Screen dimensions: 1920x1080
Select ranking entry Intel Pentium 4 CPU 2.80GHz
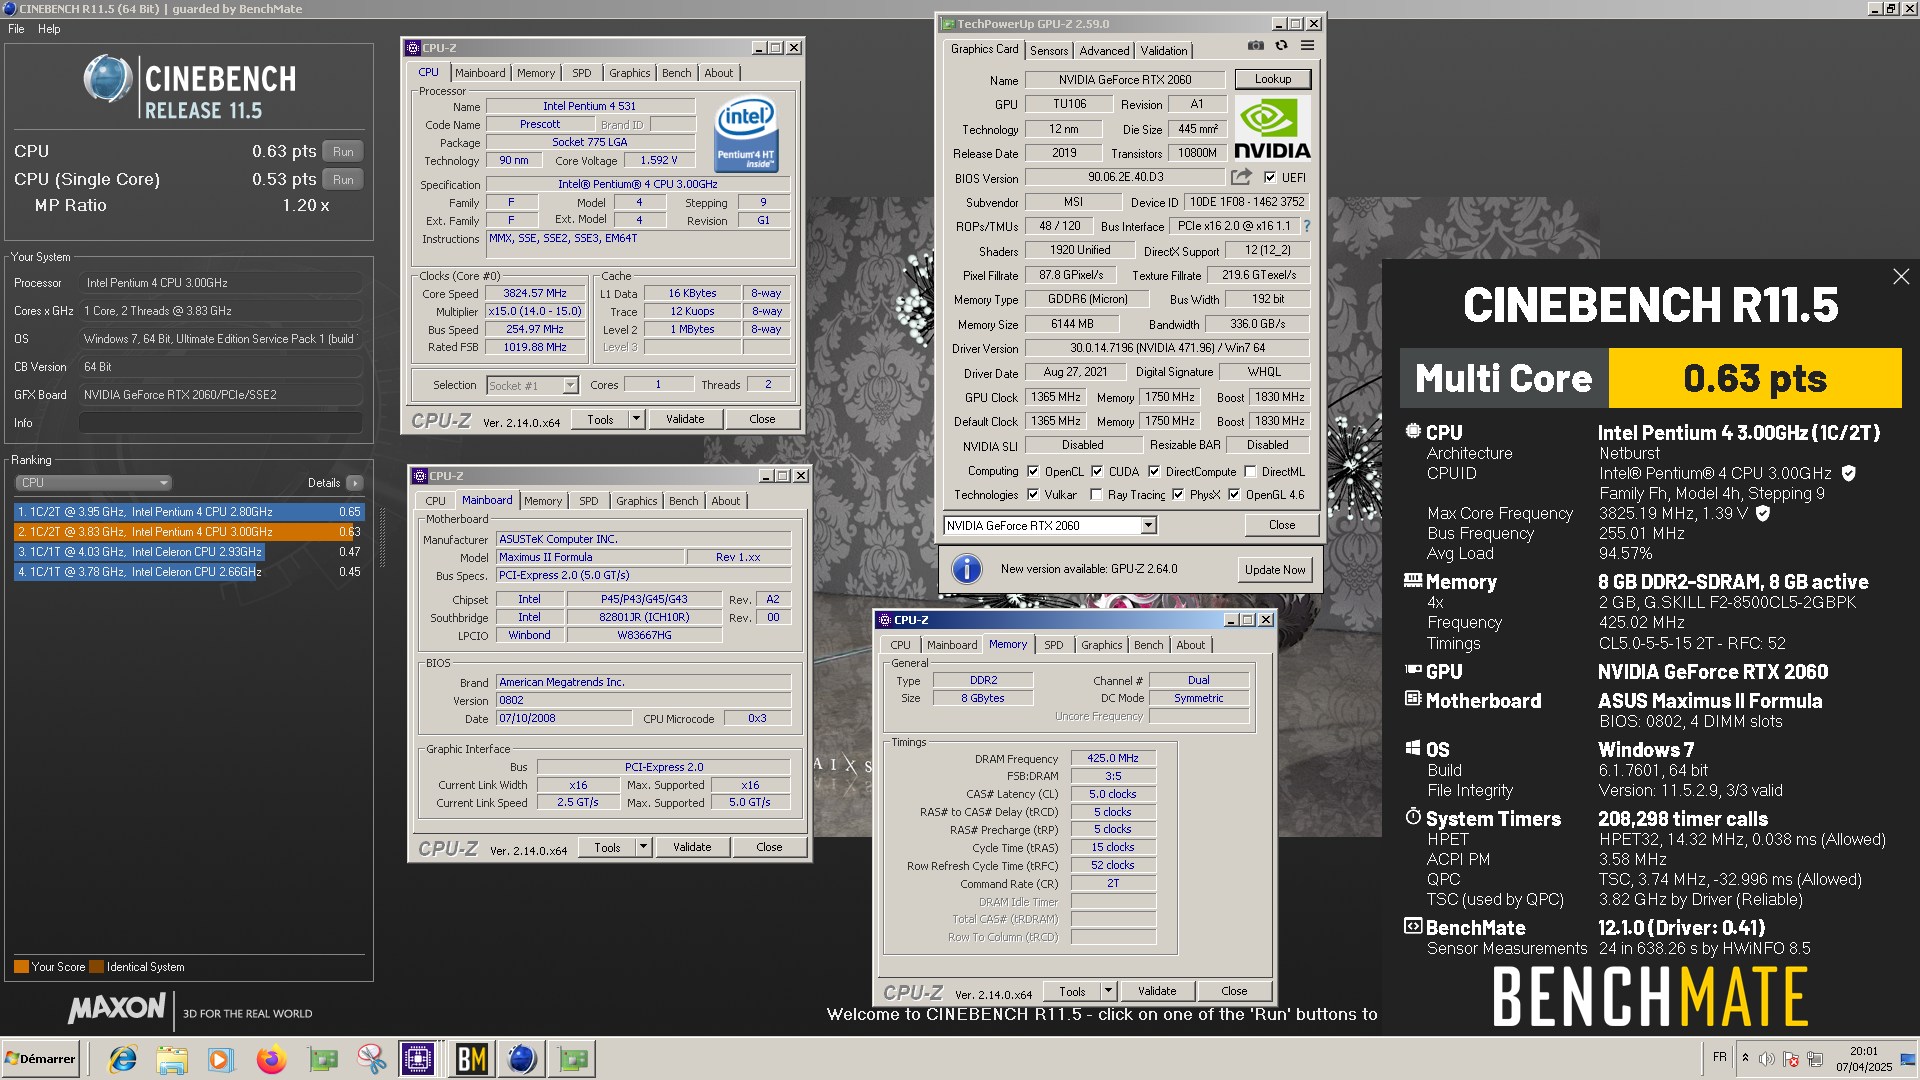click(189, 512)
